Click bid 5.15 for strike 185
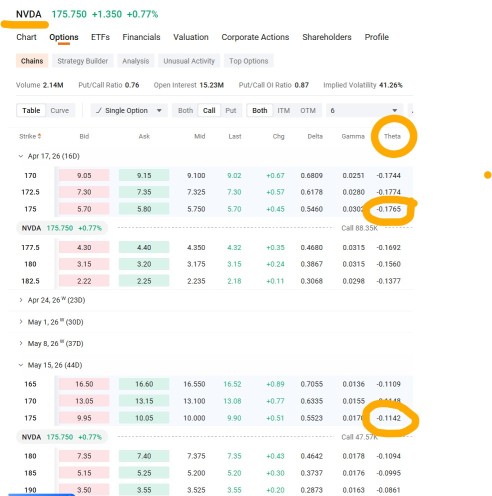The image size is (492, 496). 84,473
